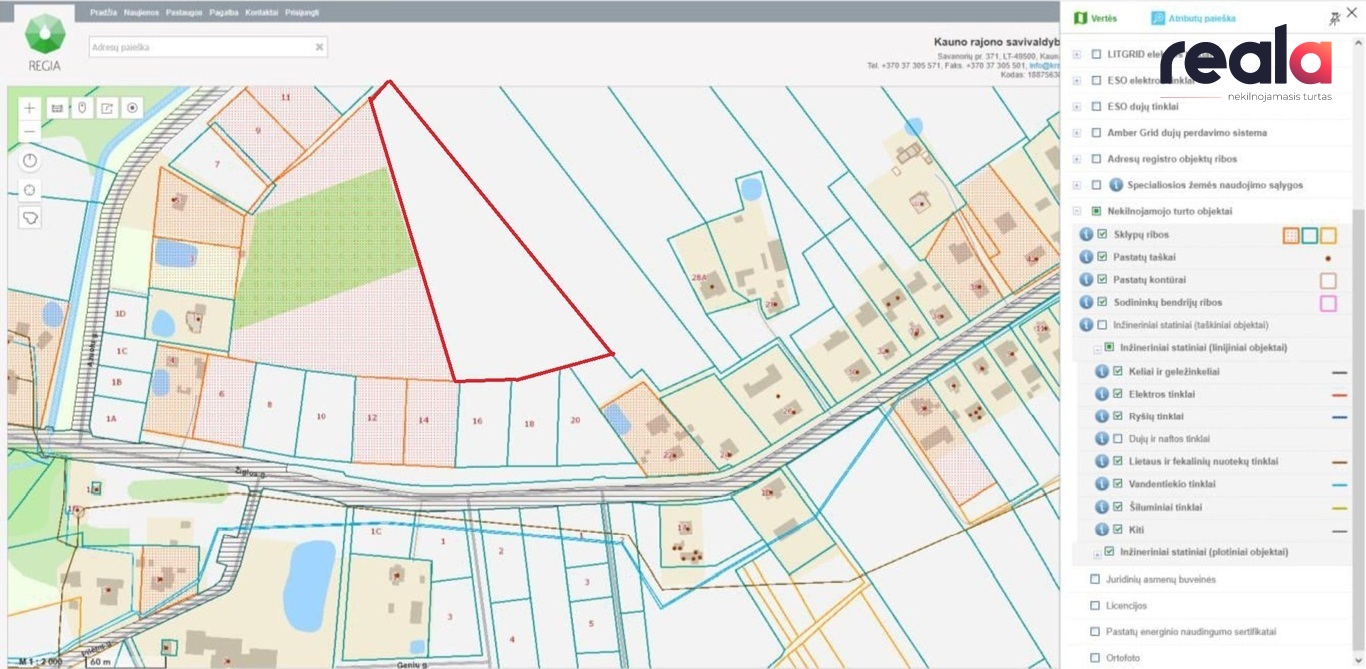Viewport: 1366px width, 669px height.
Task: Select the measure ruler tool
Action: 57,108
